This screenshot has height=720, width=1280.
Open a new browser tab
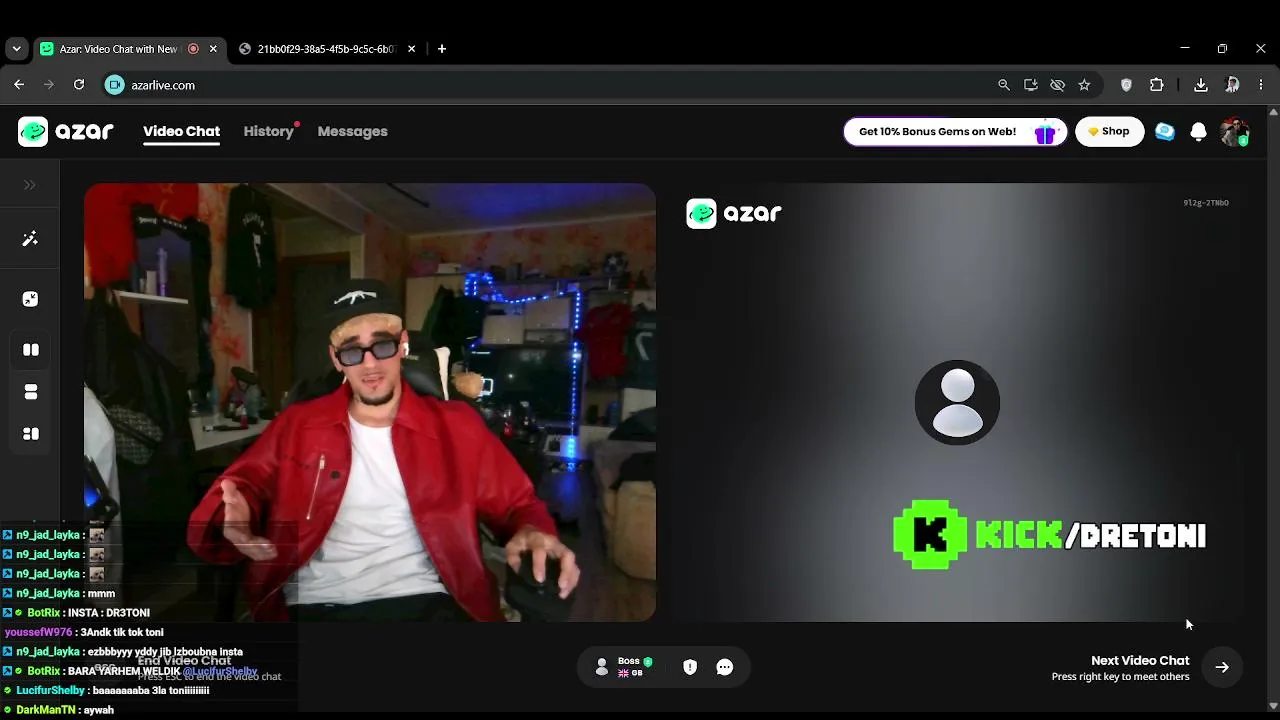(442, 49)
